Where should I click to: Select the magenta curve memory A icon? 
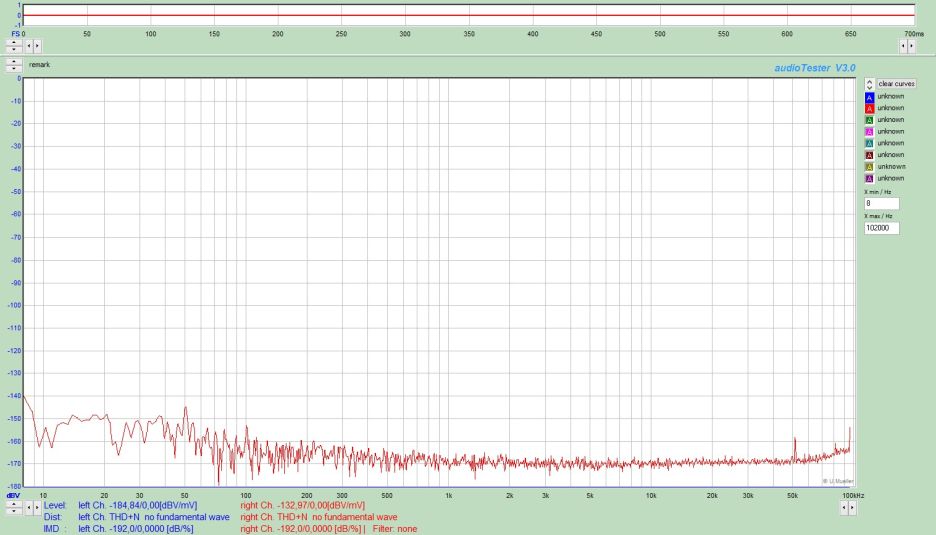(869, 132)
